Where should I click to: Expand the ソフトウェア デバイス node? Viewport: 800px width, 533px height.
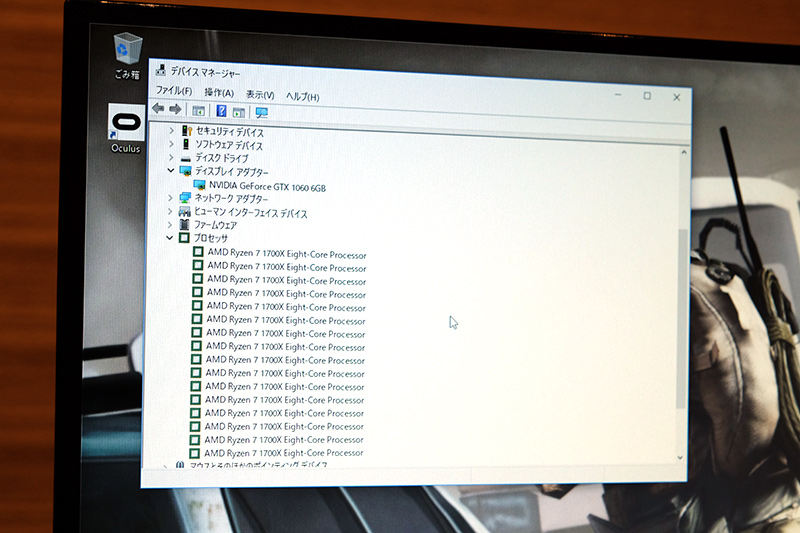pos(171,144)
